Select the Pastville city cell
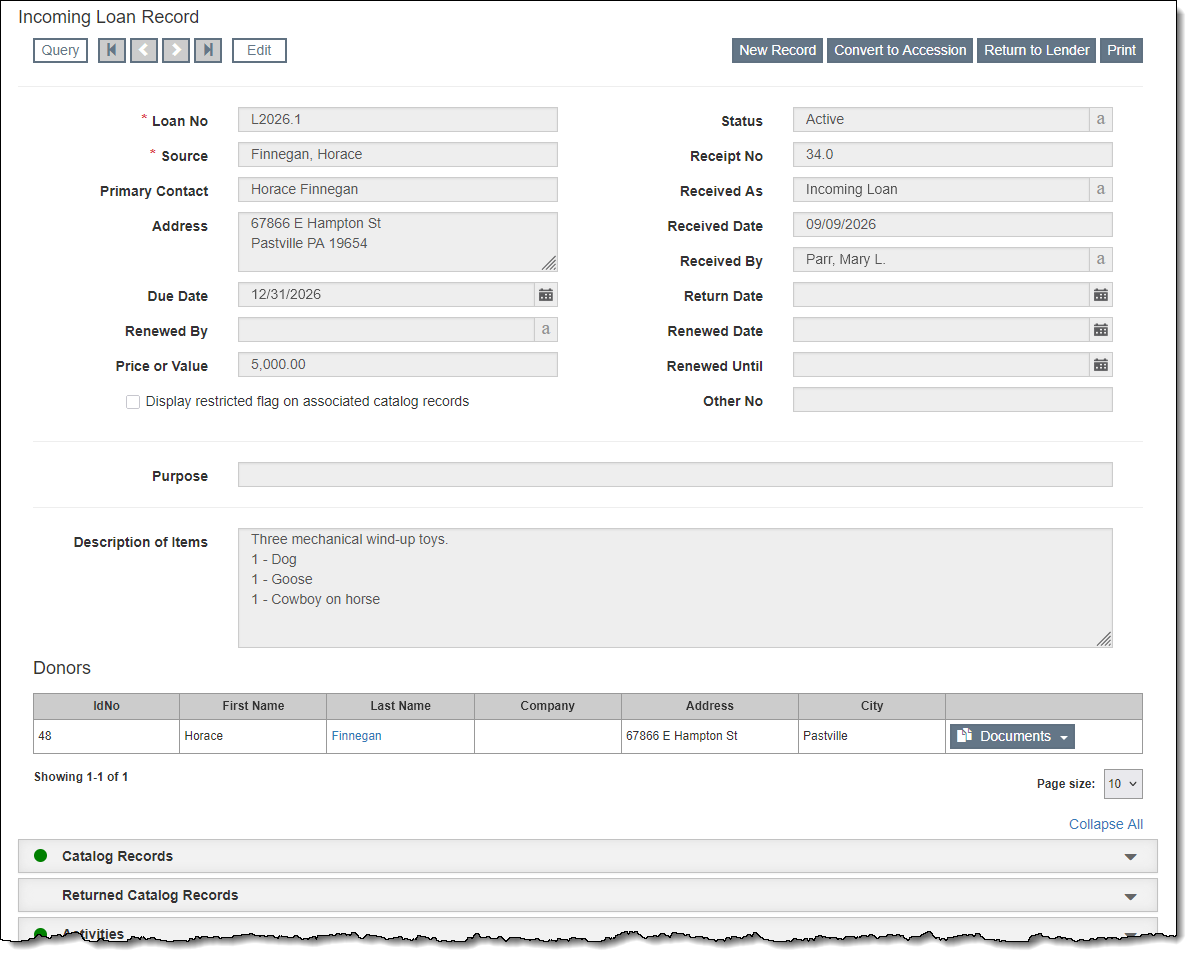Image resolution: width=1192 pixels, height=957 pixels. coord(872,737)
